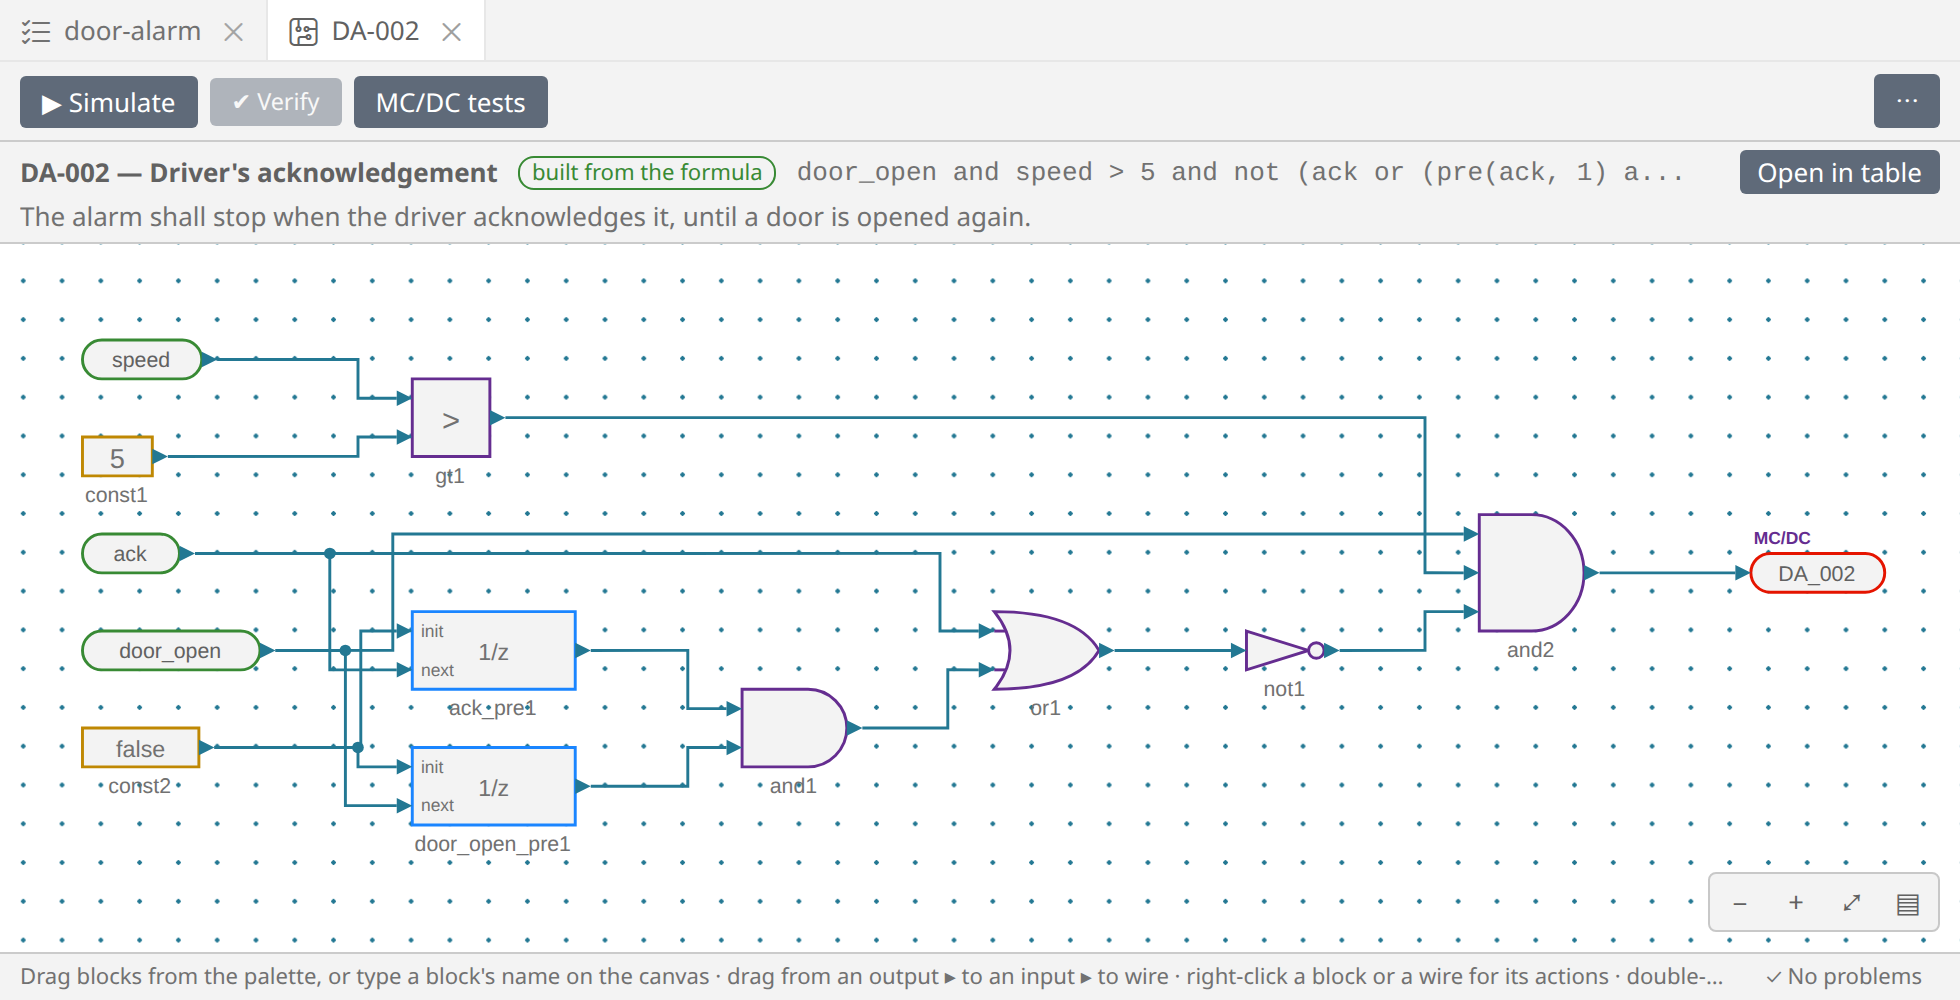Screen dimensions: 1960x1000
Task: Select the and2 gate block
Action: click(x=1530, y=573)
